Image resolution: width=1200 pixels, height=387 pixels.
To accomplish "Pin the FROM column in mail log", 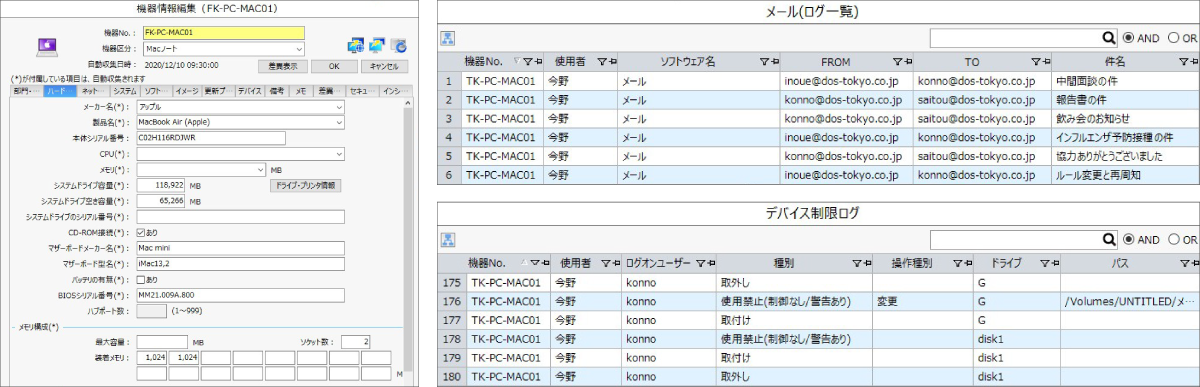I will click(x=908, y=62).
